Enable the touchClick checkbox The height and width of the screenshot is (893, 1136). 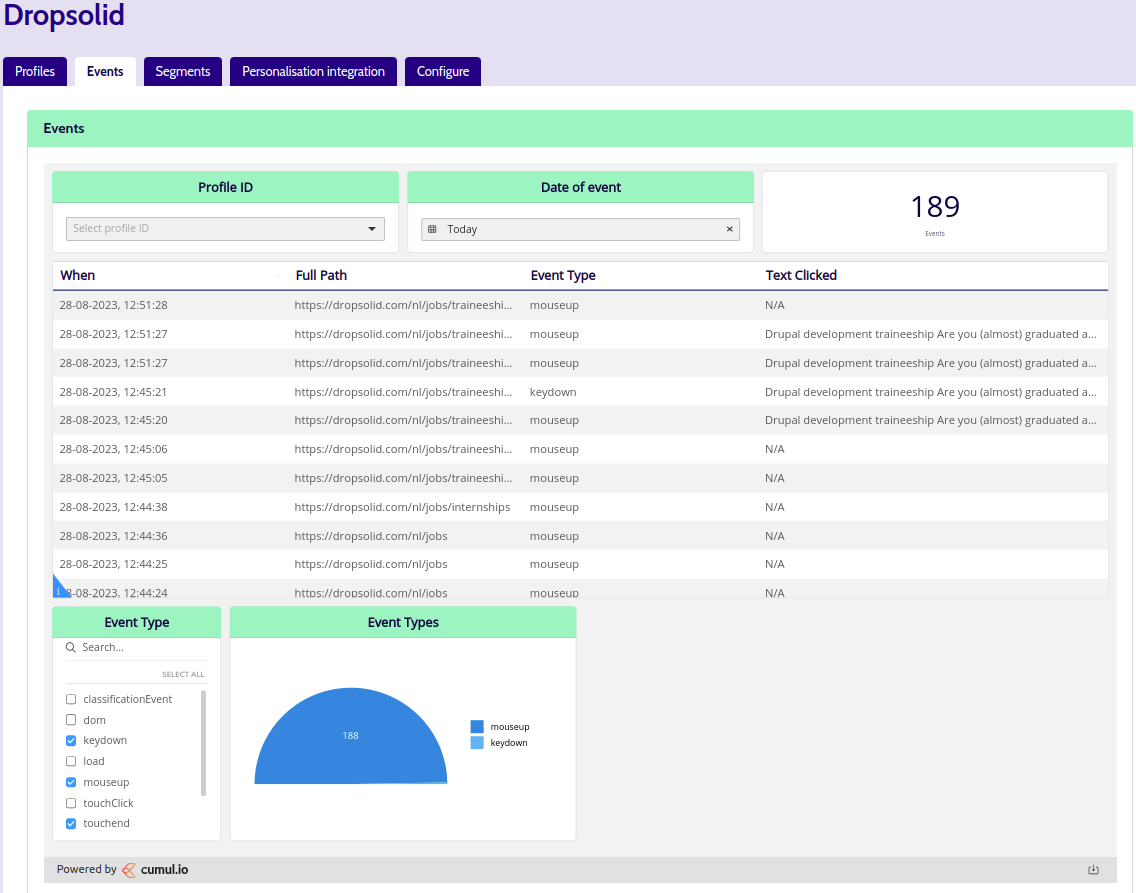(71, 803)
